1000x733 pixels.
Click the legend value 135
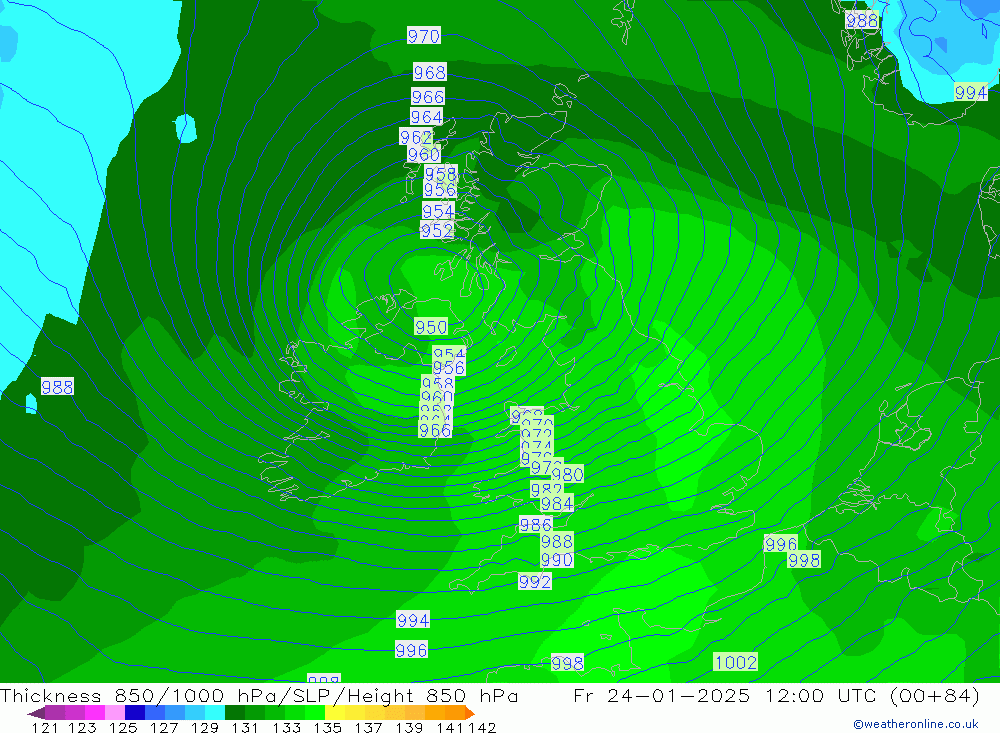tap(327, 727)
